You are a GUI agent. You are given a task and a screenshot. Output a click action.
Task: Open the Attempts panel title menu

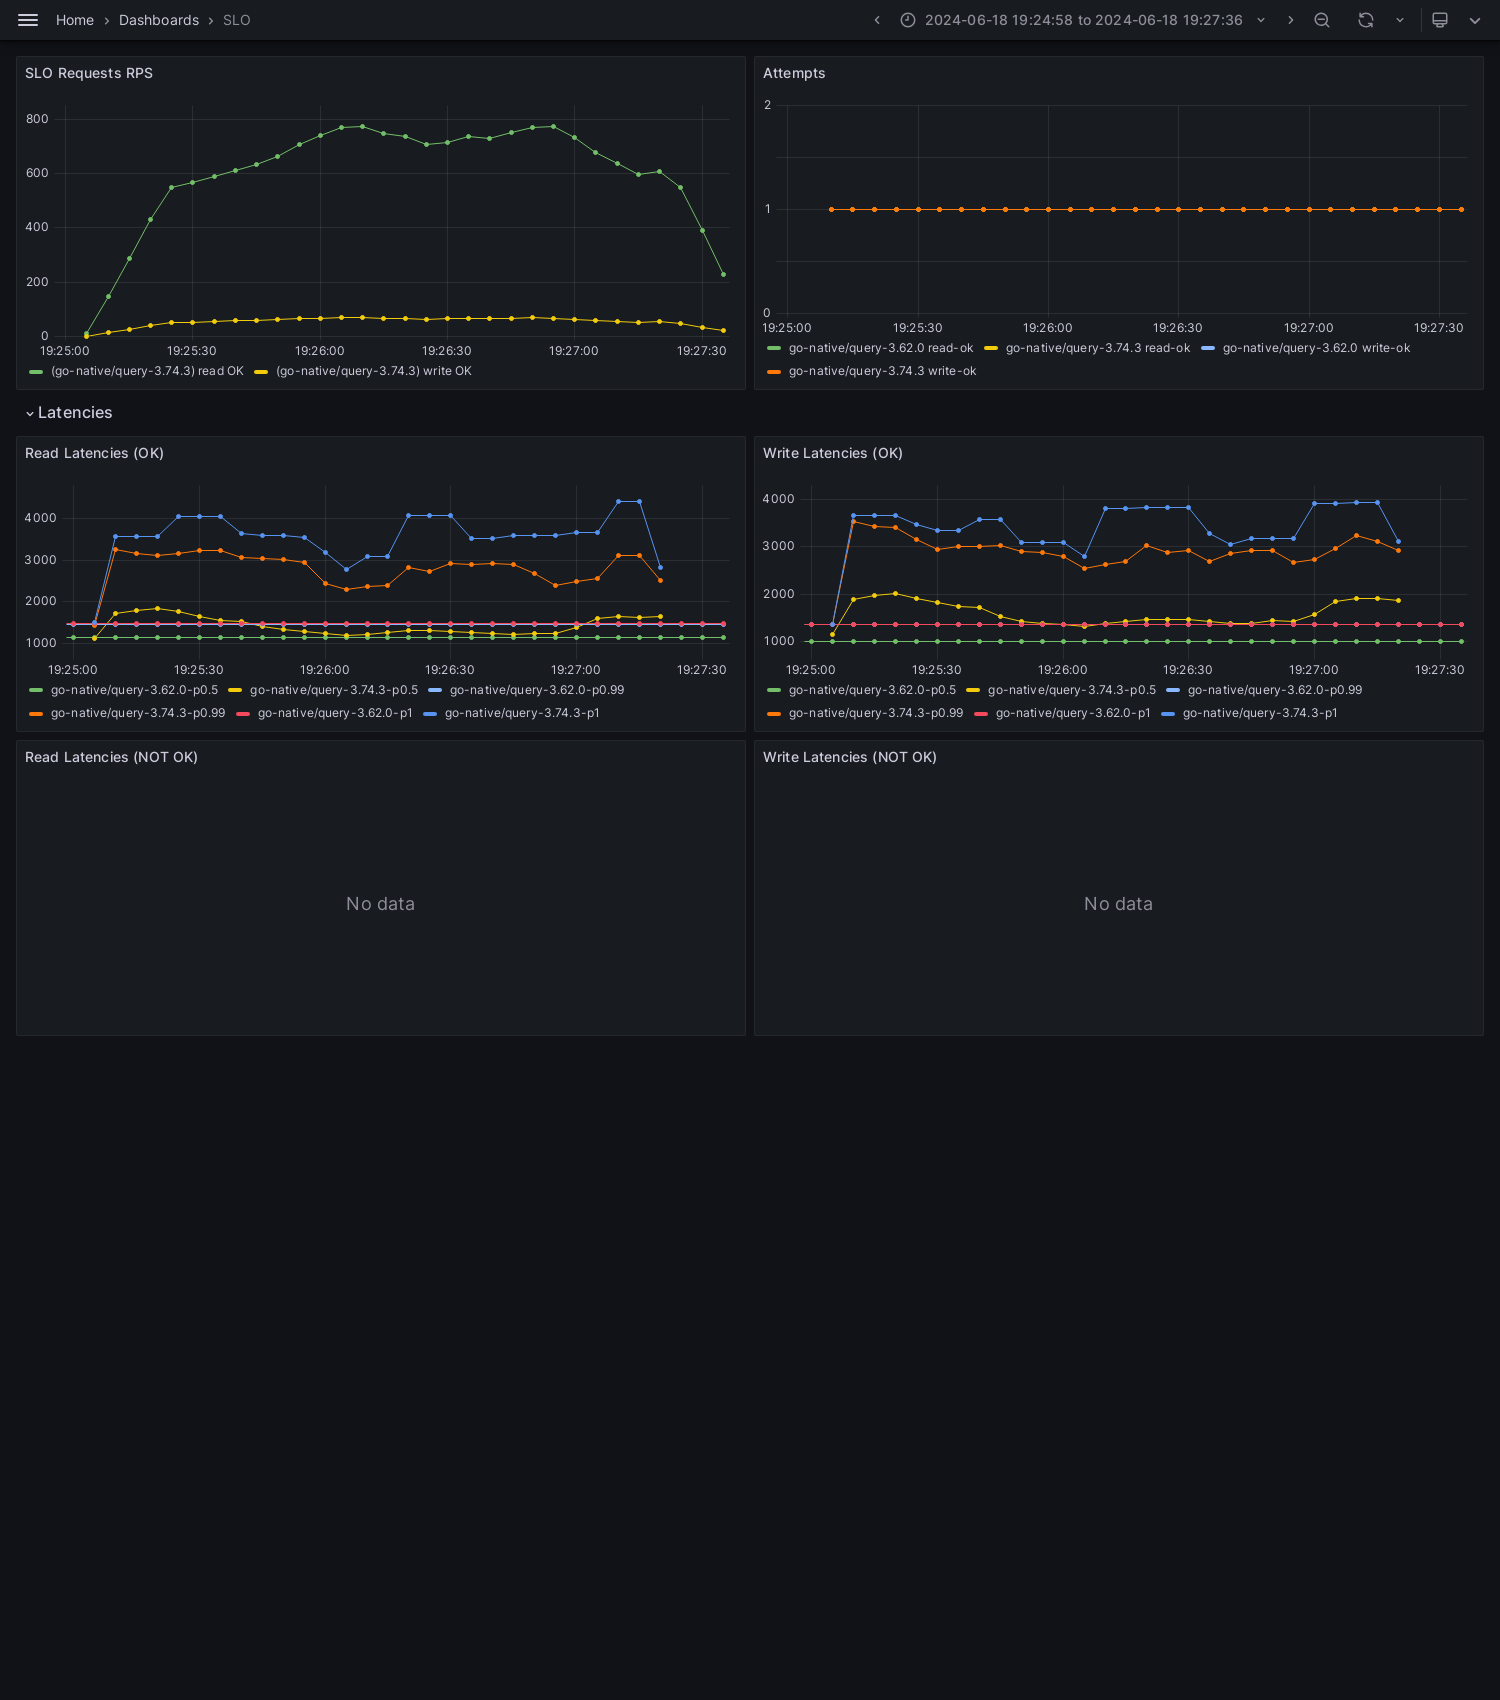click(x=794, y=73)
